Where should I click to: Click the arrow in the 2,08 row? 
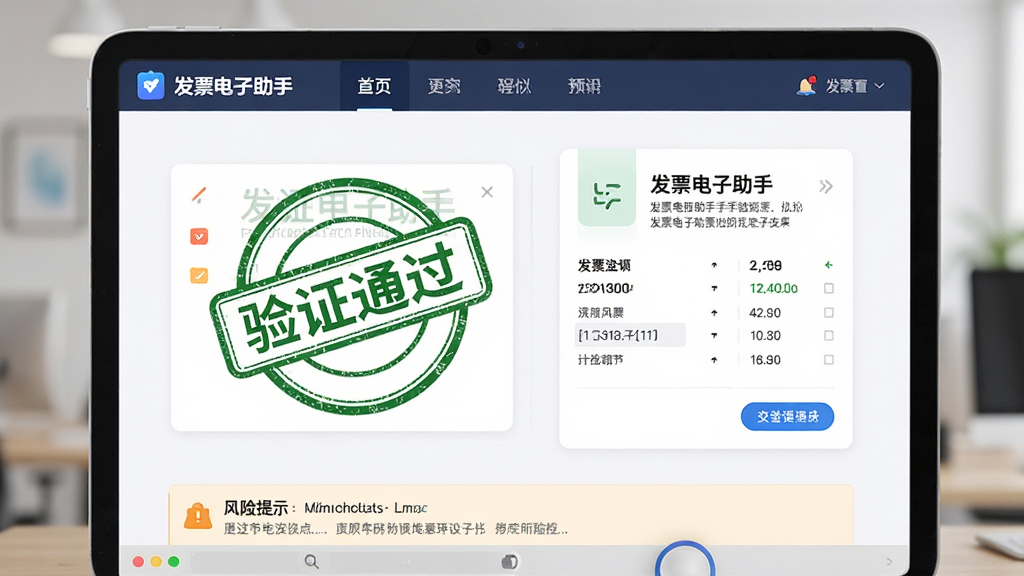tap(714, 265)
